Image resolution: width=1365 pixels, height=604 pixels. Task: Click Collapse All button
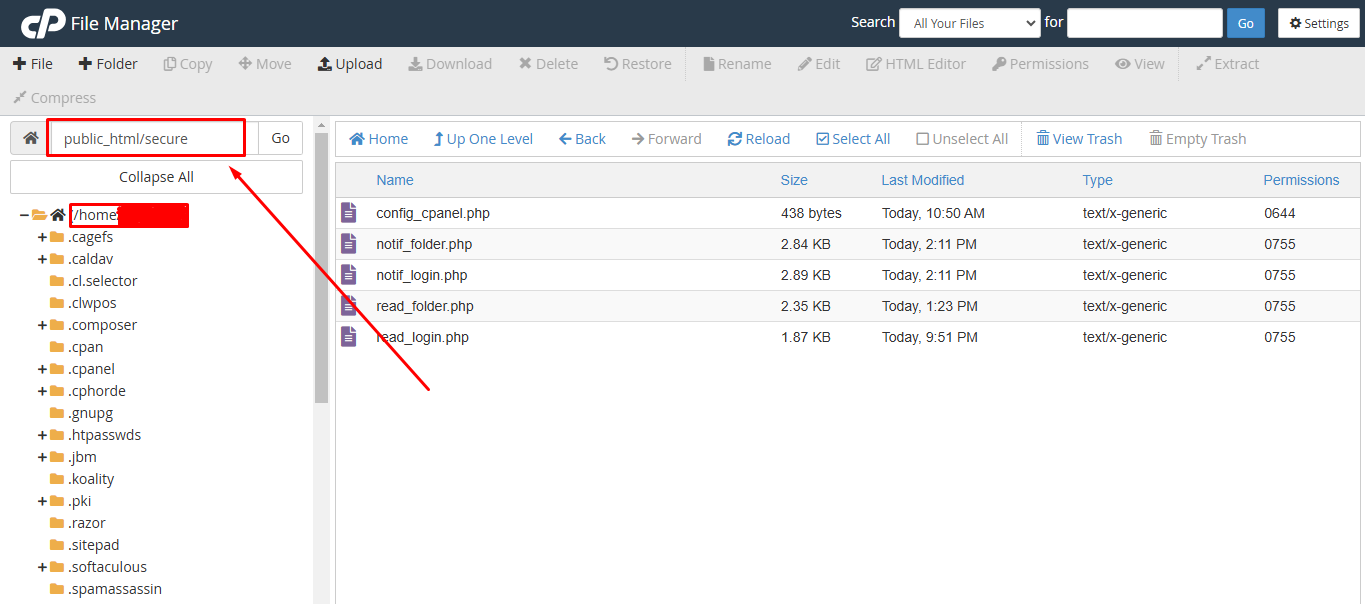click(156, 177)
